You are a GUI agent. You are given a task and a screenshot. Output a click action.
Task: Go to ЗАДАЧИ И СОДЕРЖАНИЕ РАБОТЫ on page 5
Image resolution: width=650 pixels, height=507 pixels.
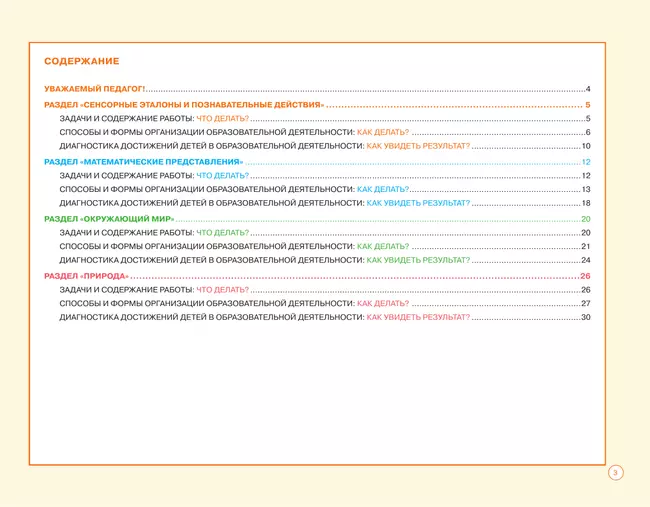pos(154,118)
